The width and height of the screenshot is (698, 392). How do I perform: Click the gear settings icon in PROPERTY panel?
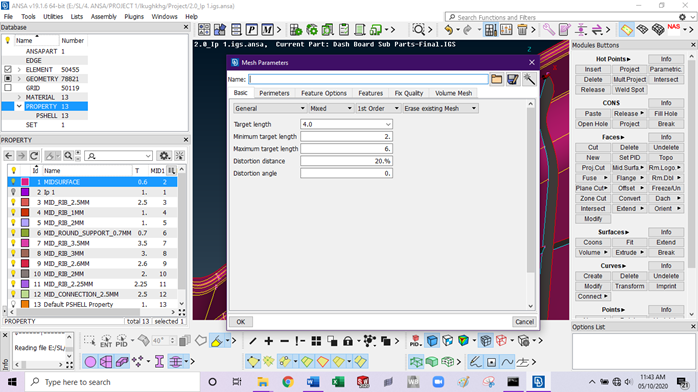(164, 156)
